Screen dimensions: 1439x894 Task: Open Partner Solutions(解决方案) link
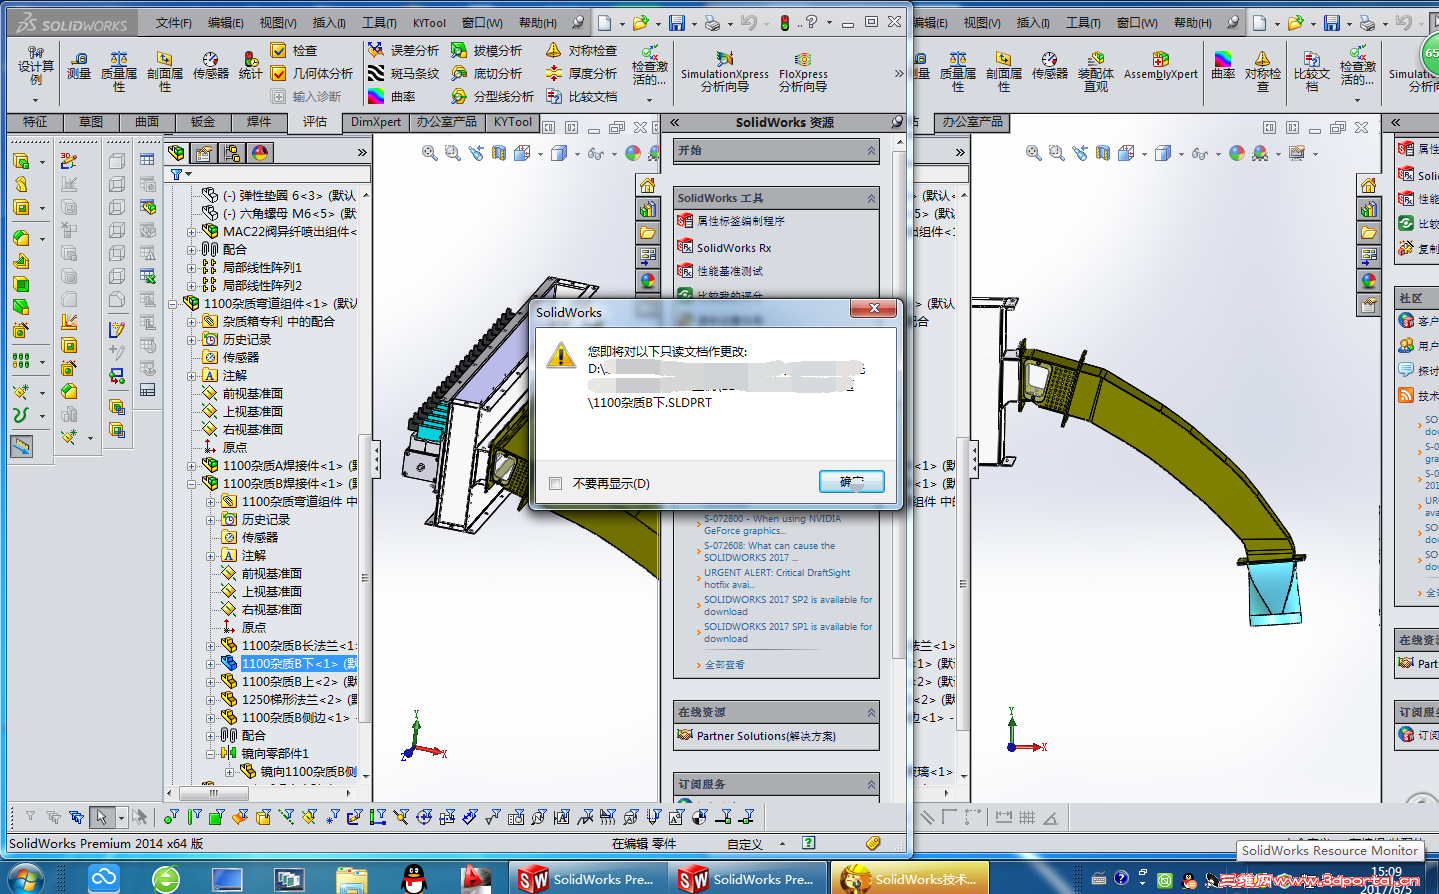point(766,736)
